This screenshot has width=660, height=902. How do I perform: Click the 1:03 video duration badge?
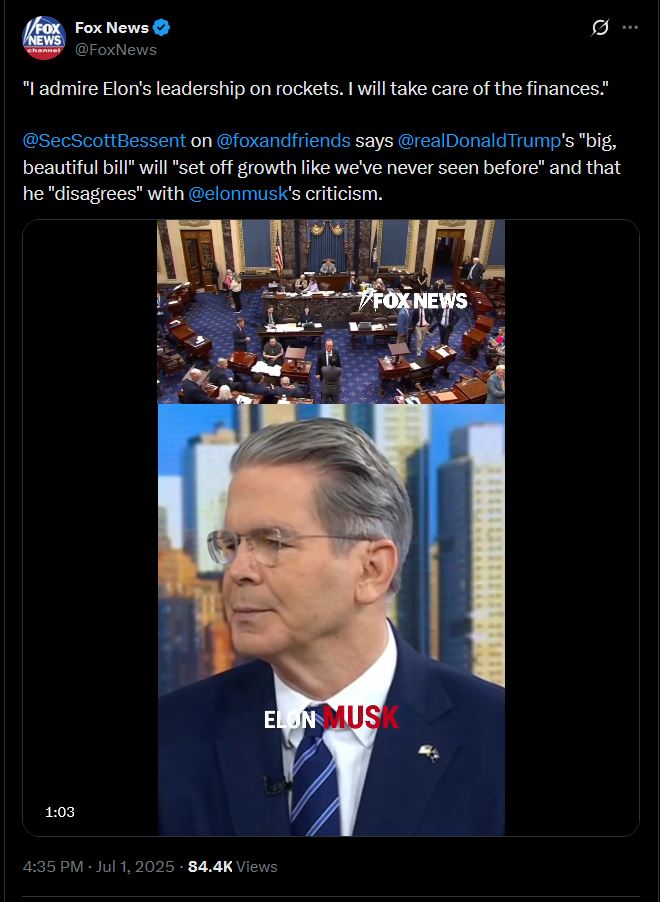pos(60,812)
